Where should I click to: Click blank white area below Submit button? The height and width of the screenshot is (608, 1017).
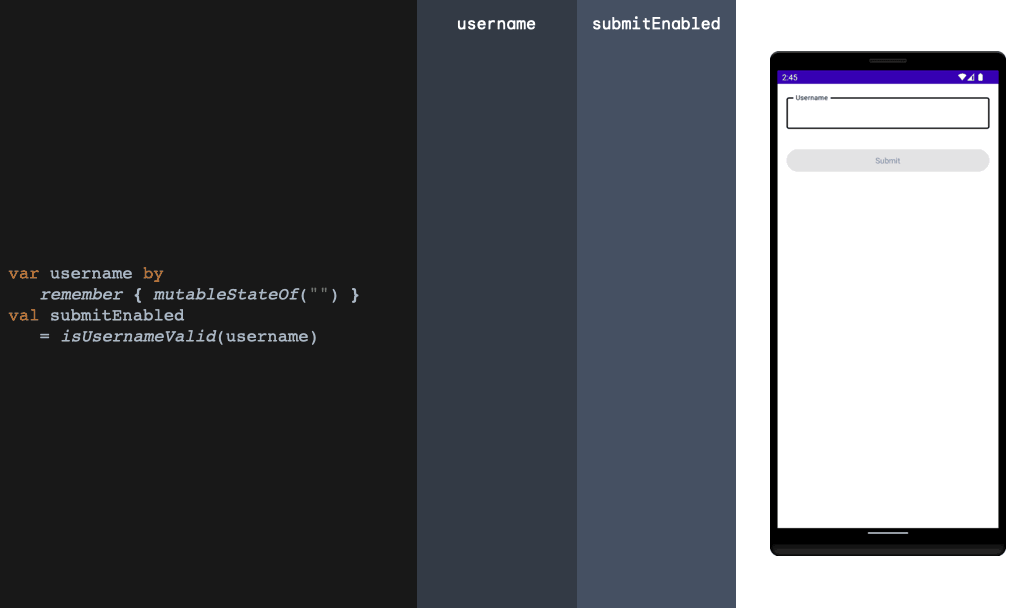887,350
